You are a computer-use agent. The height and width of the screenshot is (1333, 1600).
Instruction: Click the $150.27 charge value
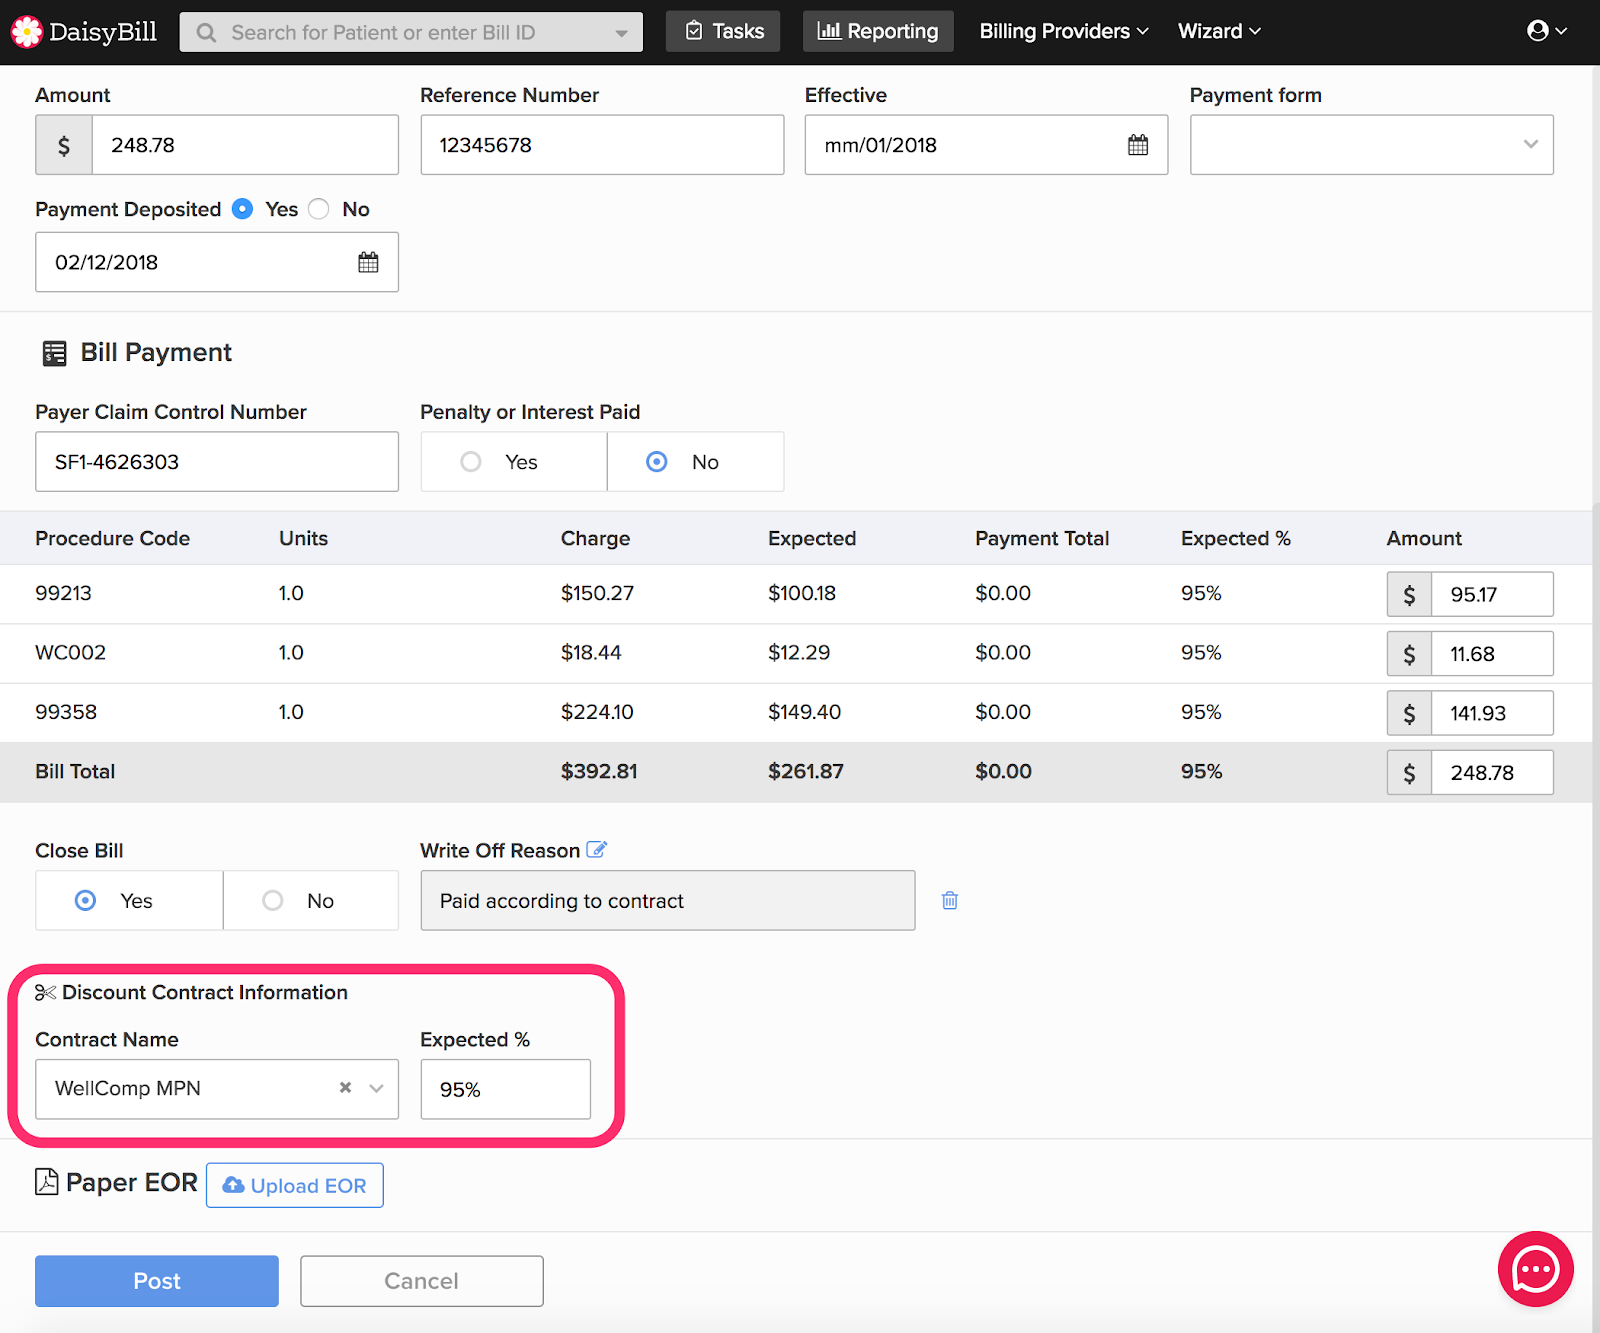click(597, 593)
